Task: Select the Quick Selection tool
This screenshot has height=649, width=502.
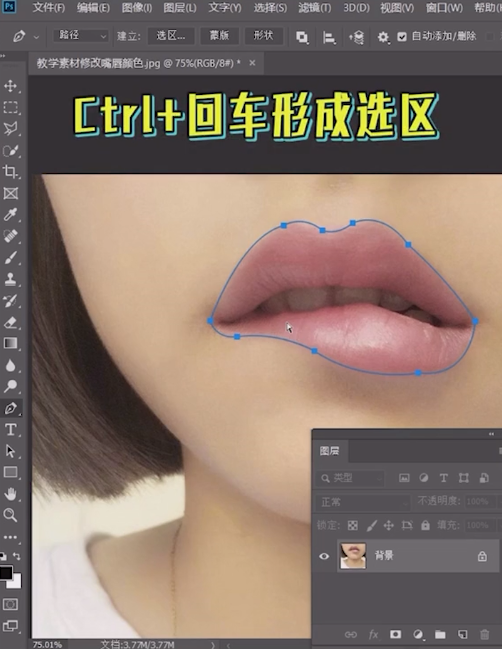Action: point(10,150)
